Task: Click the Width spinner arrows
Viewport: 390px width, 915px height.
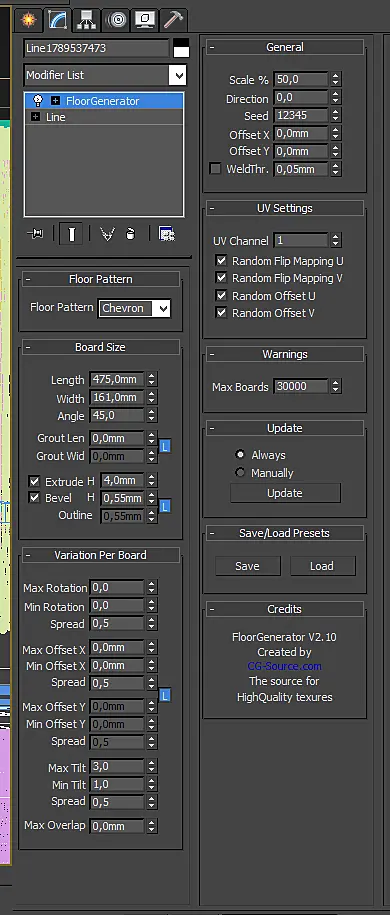Action: tap(152, 397)
